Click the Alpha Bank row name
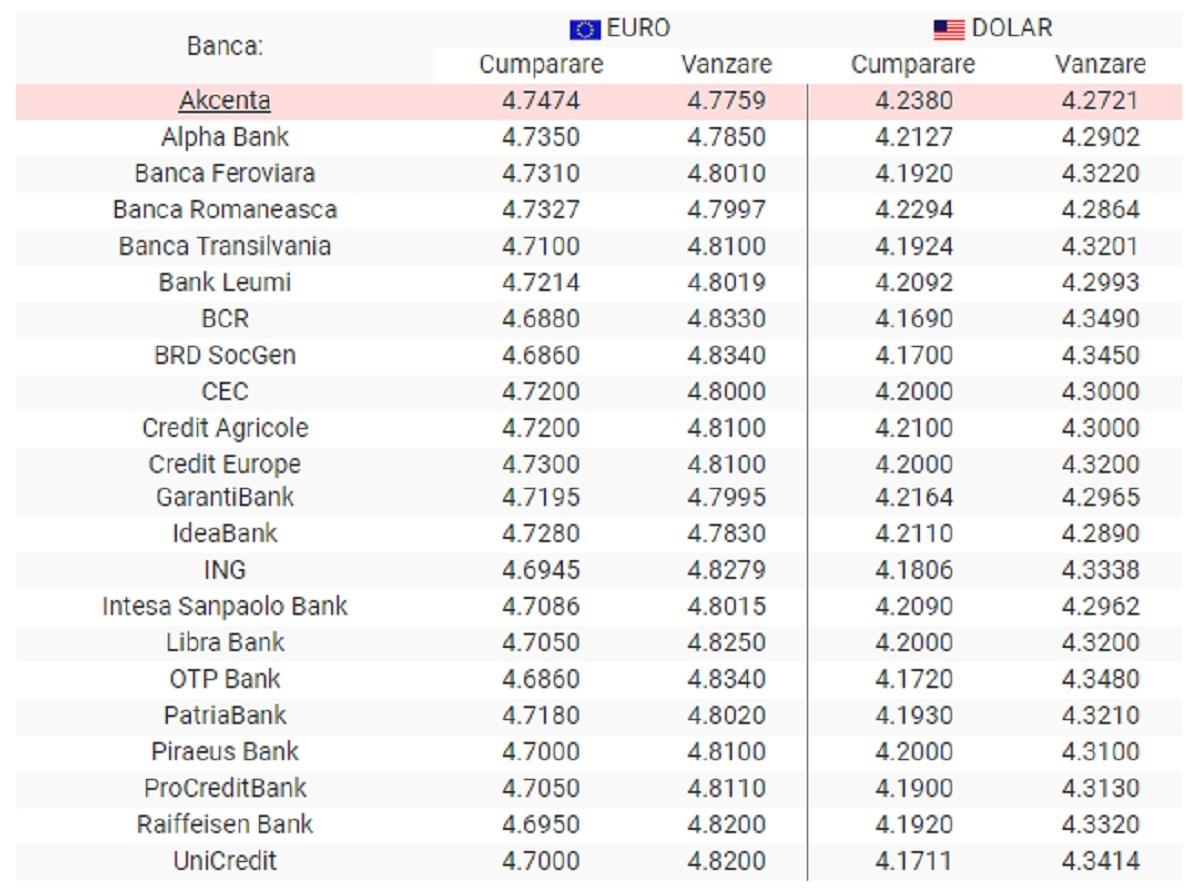This screenshot has height=896, width=1200. 225,137
